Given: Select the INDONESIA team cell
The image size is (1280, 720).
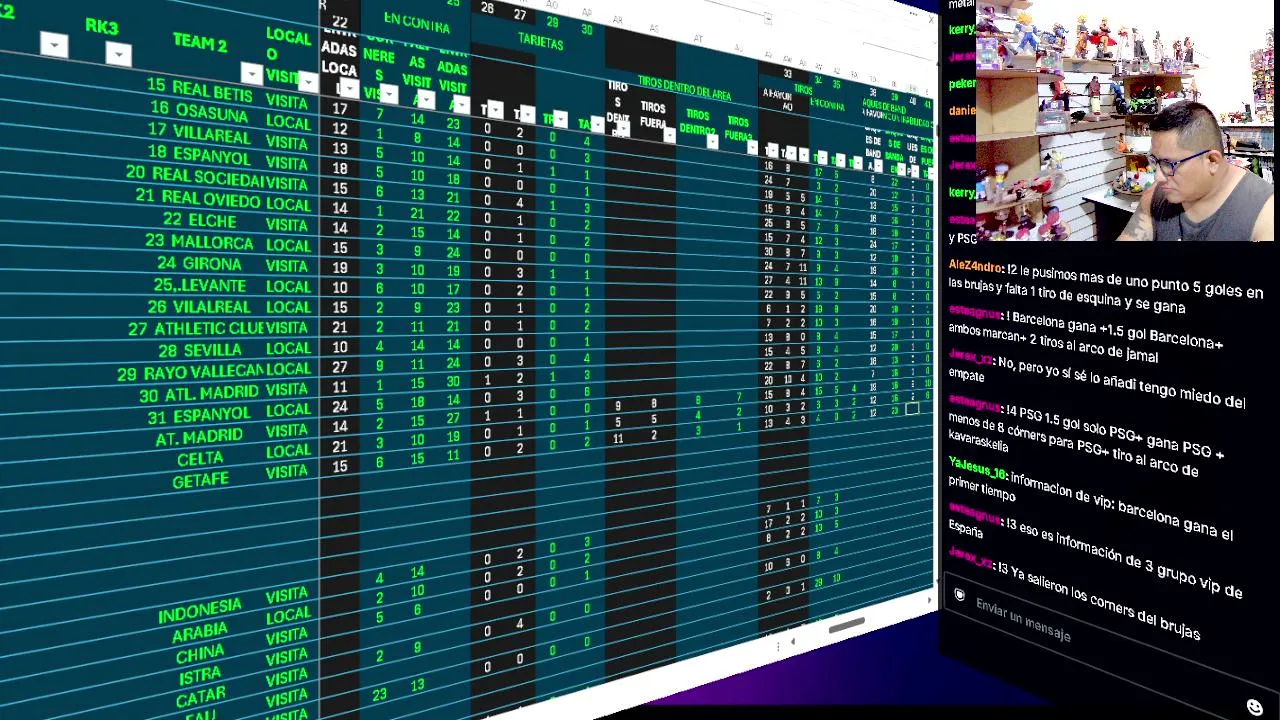Looking at the screenshot, I should coord(199,611).
